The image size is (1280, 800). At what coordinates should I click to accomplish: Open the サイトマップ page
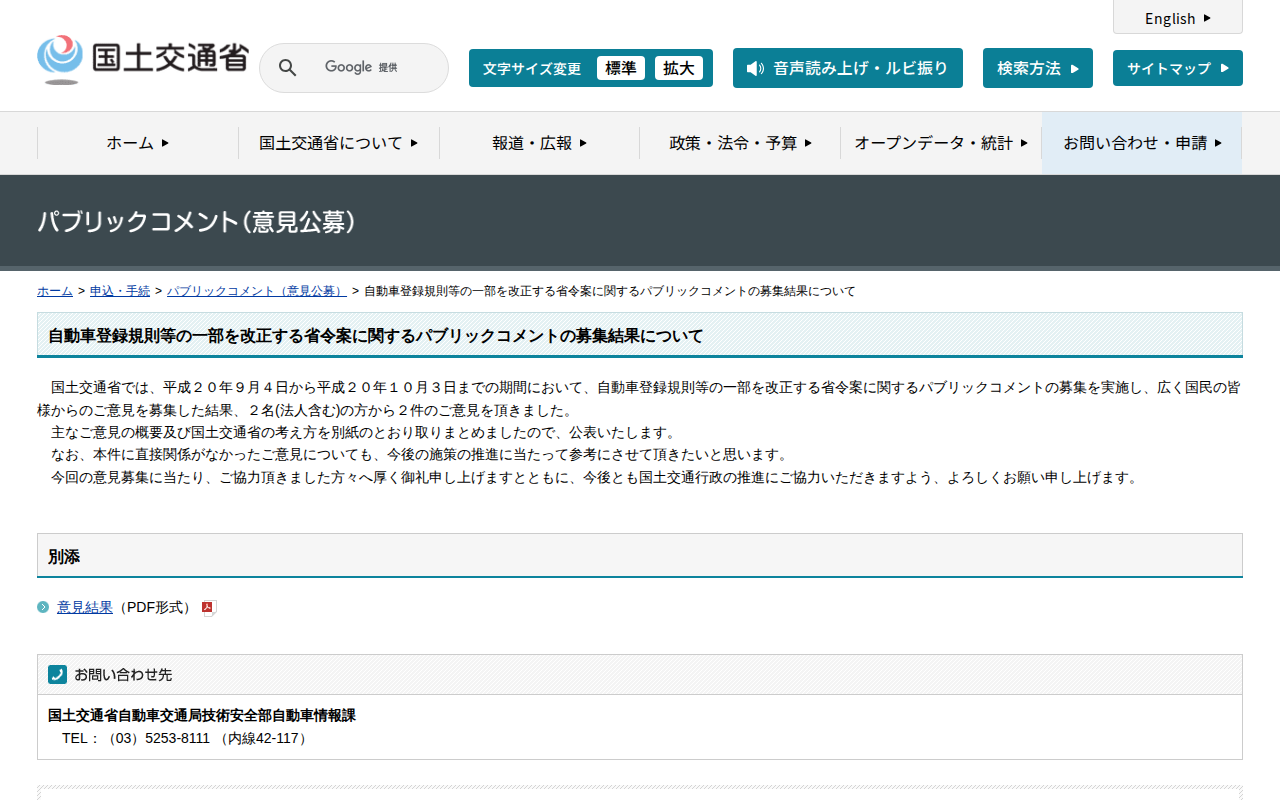point(1178,68)
